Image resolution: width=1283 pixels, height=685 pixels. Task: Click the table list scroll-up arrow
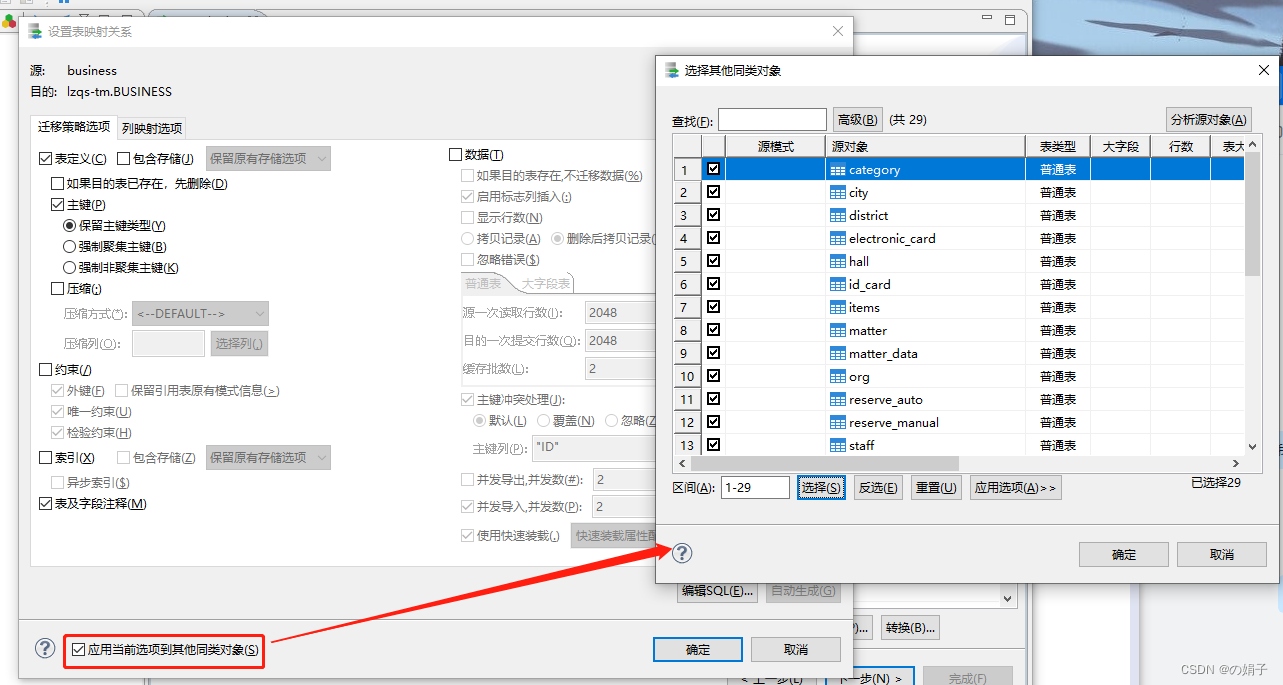tap(1253, 146)
